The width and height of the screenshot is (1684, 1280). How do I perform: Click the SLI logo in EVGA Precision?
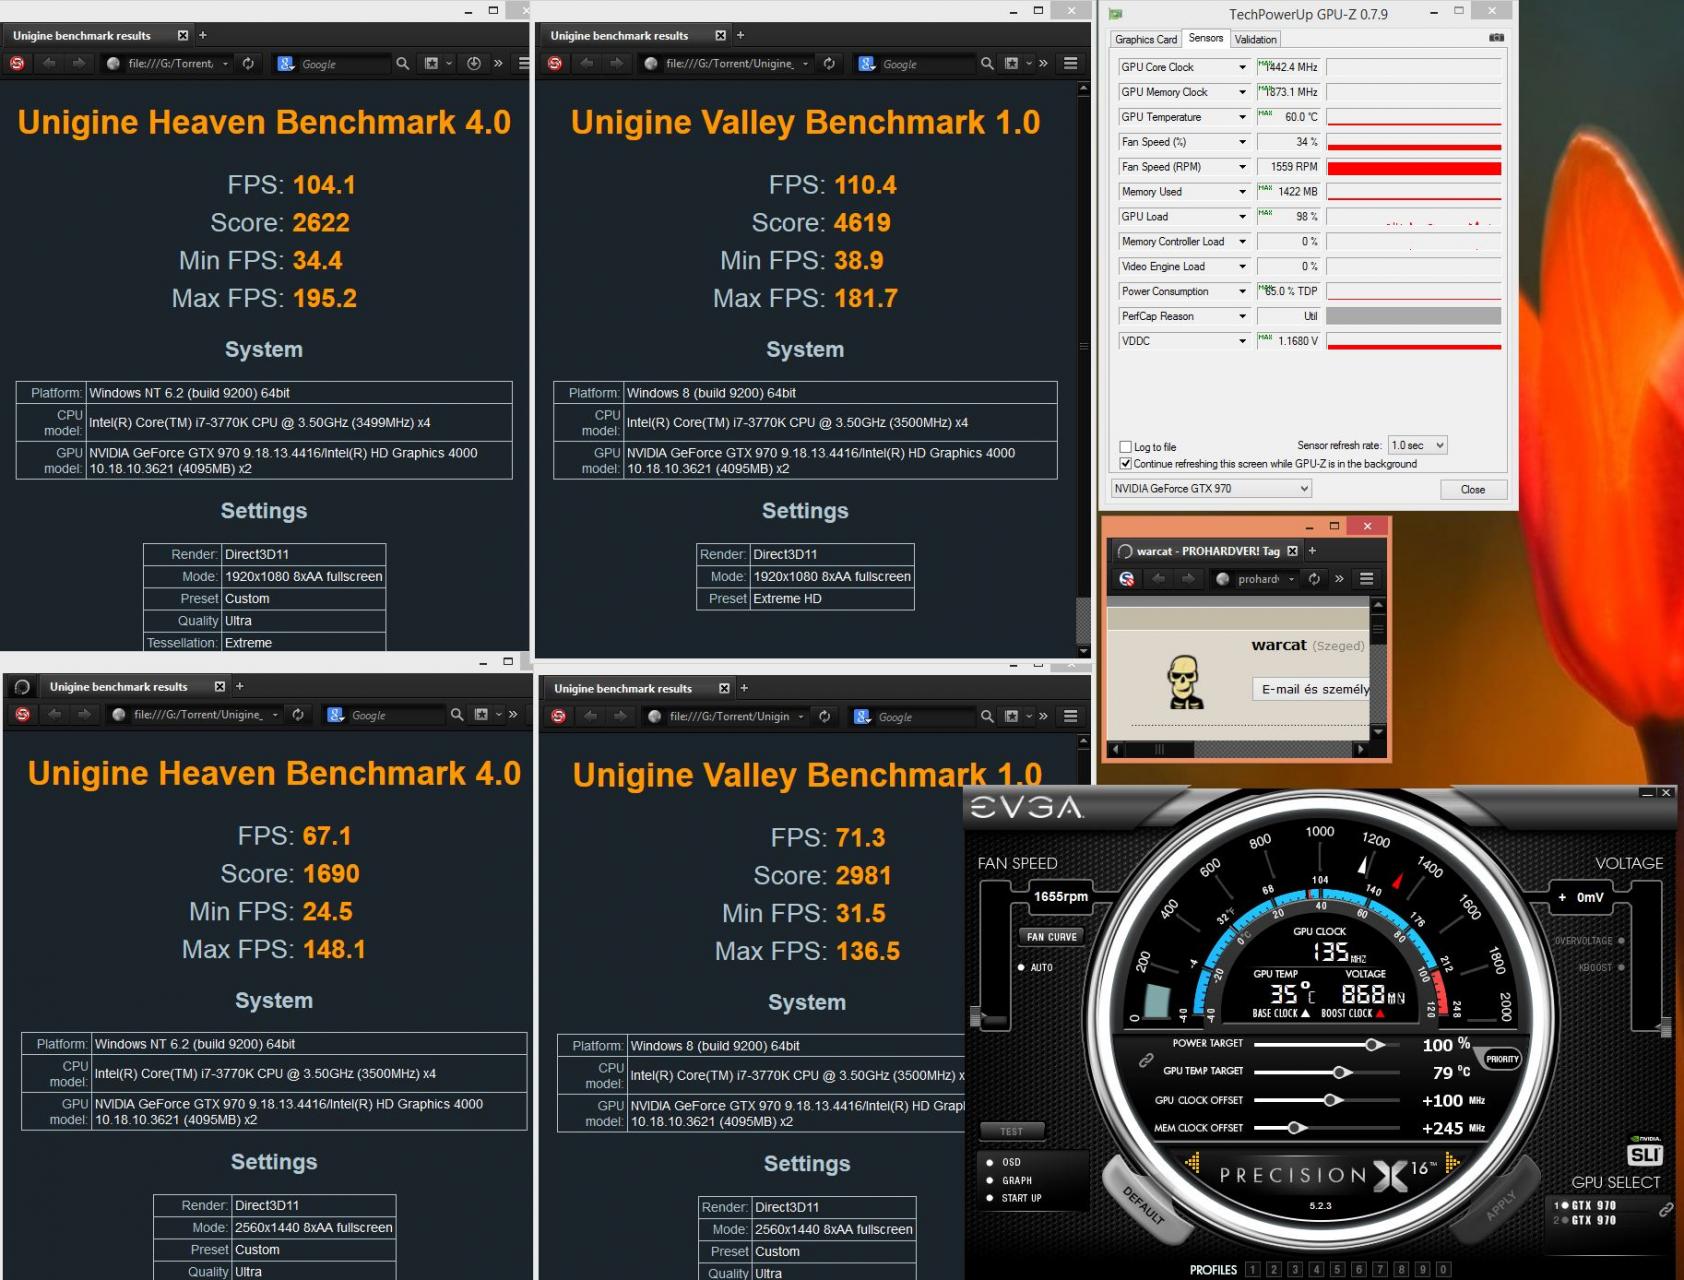1645,1153
